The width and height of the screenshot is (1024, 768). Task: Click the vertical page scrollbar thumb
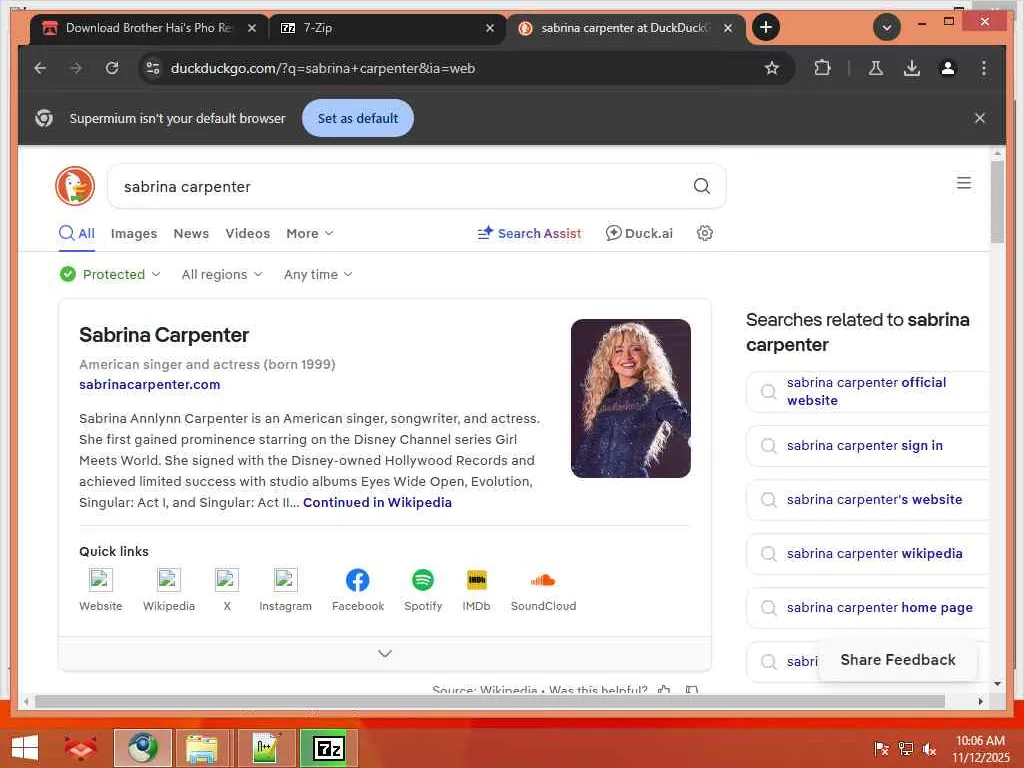[997, 201]
